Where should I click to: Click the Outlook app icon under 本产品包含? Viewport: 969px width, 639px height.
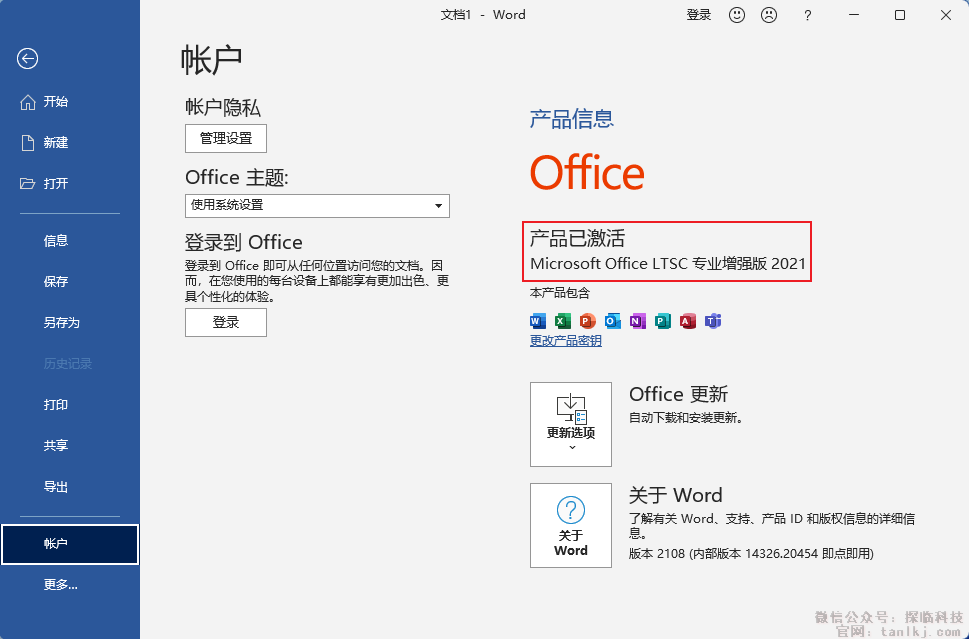612,321
